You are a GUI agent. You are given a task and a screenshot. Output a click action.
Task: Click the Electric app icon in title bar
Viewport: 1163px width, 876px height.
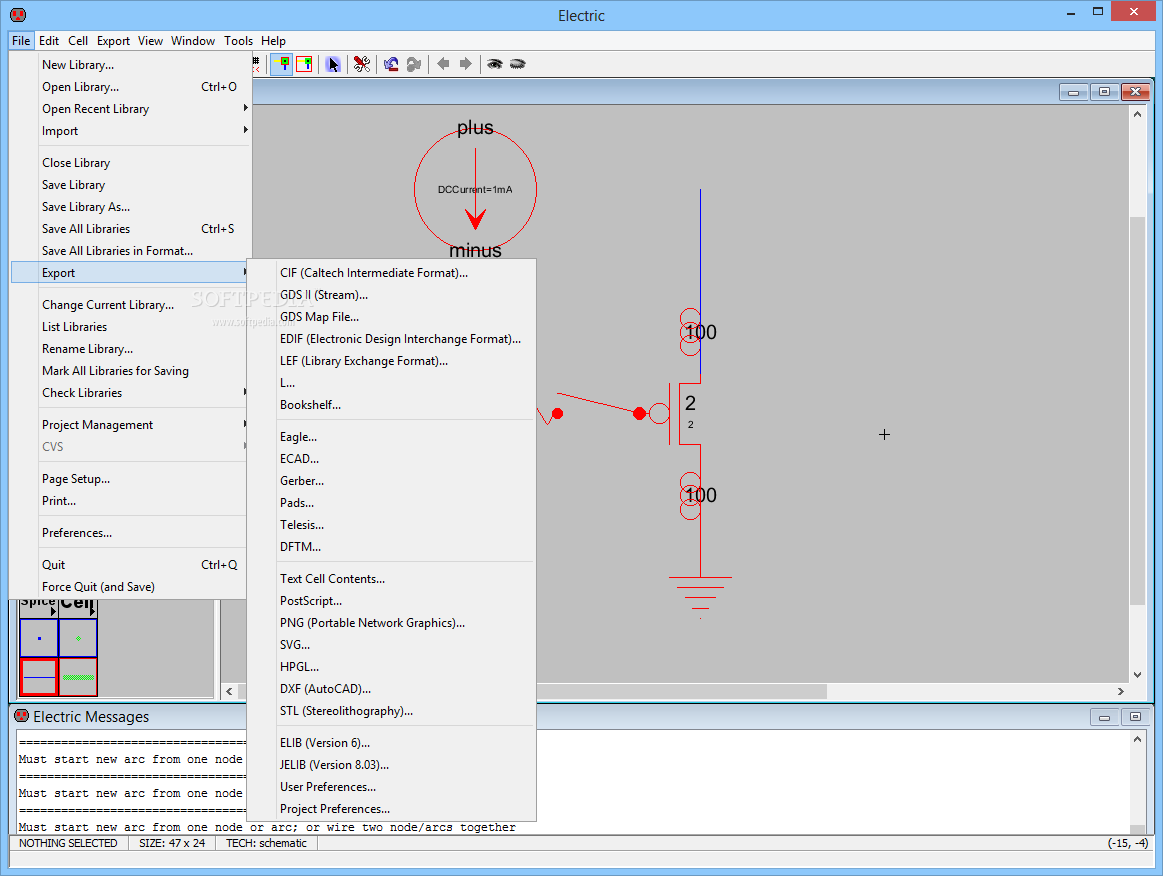click(x=18, y=15)
